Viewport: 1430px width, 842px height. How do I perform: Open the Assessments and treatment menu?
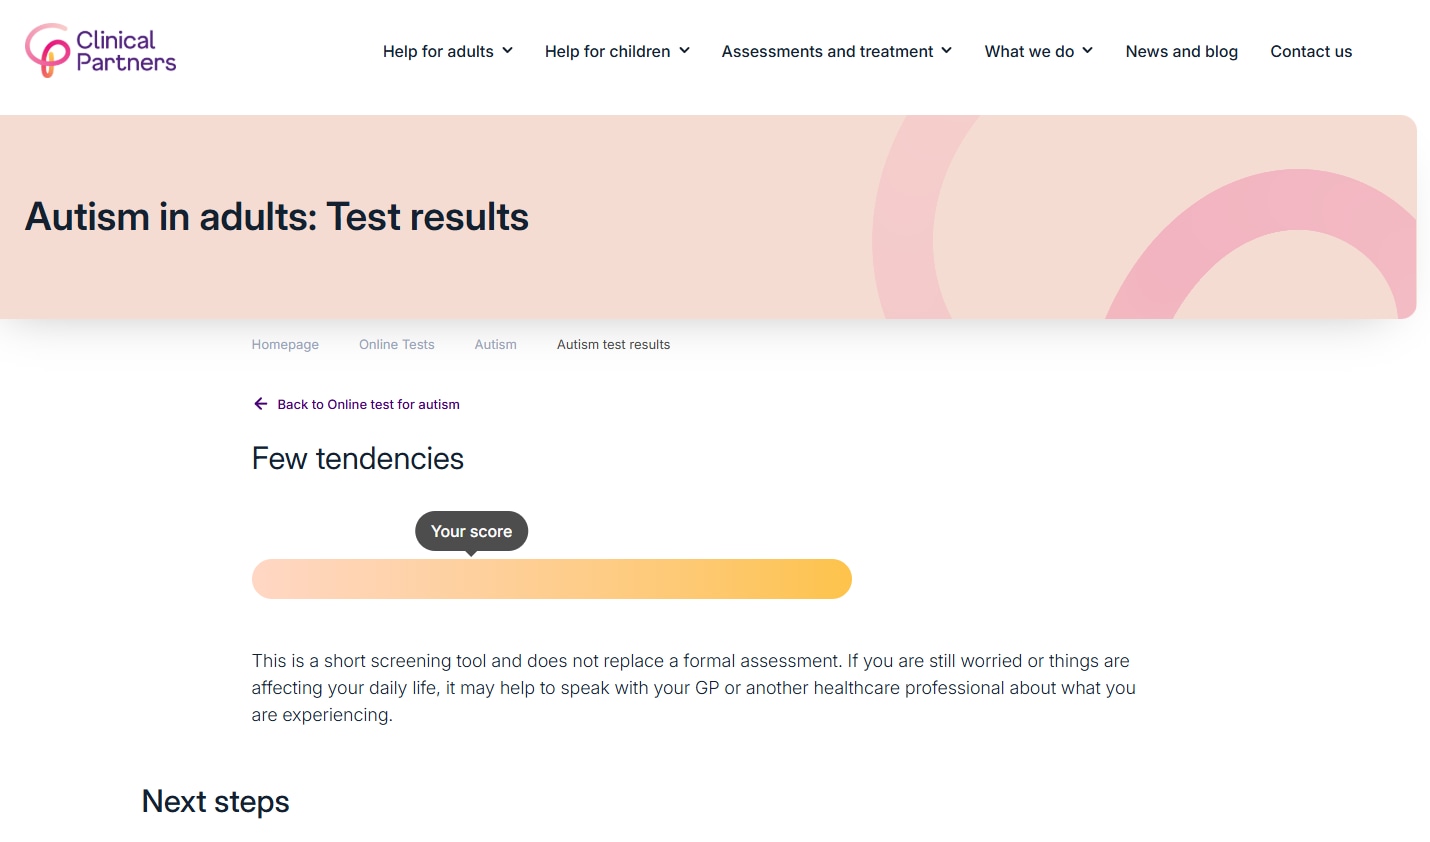click(x=827, y=52)
